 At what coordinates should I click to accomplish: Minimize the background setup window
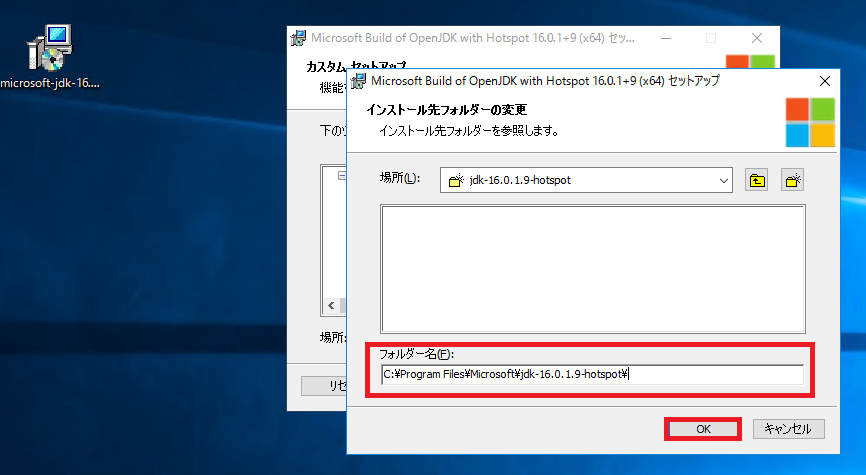[666, 38]
